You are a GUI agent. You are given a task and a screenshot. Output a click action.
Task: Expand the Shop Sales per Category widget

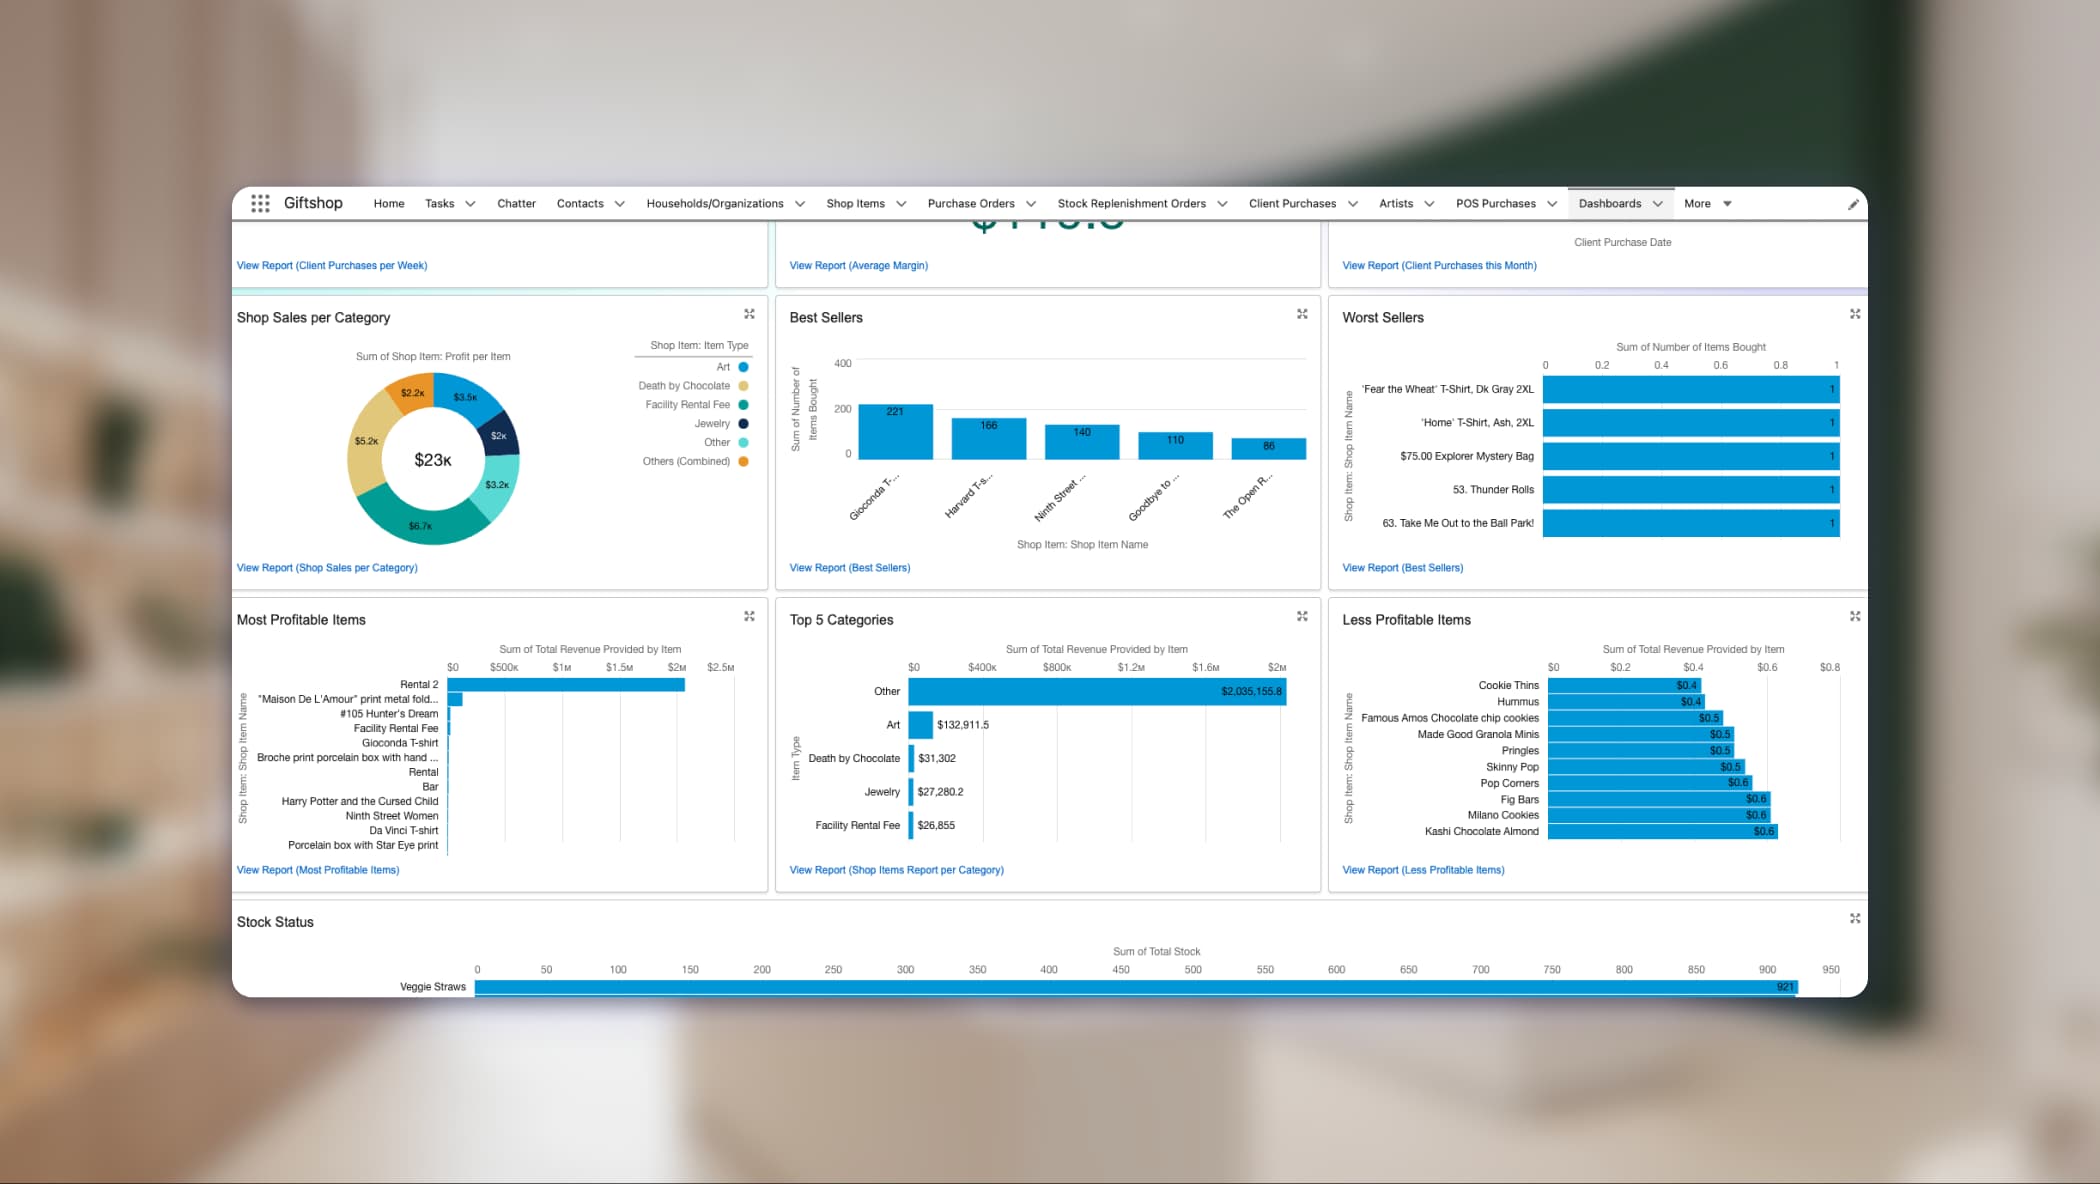[x=749, y=313]
